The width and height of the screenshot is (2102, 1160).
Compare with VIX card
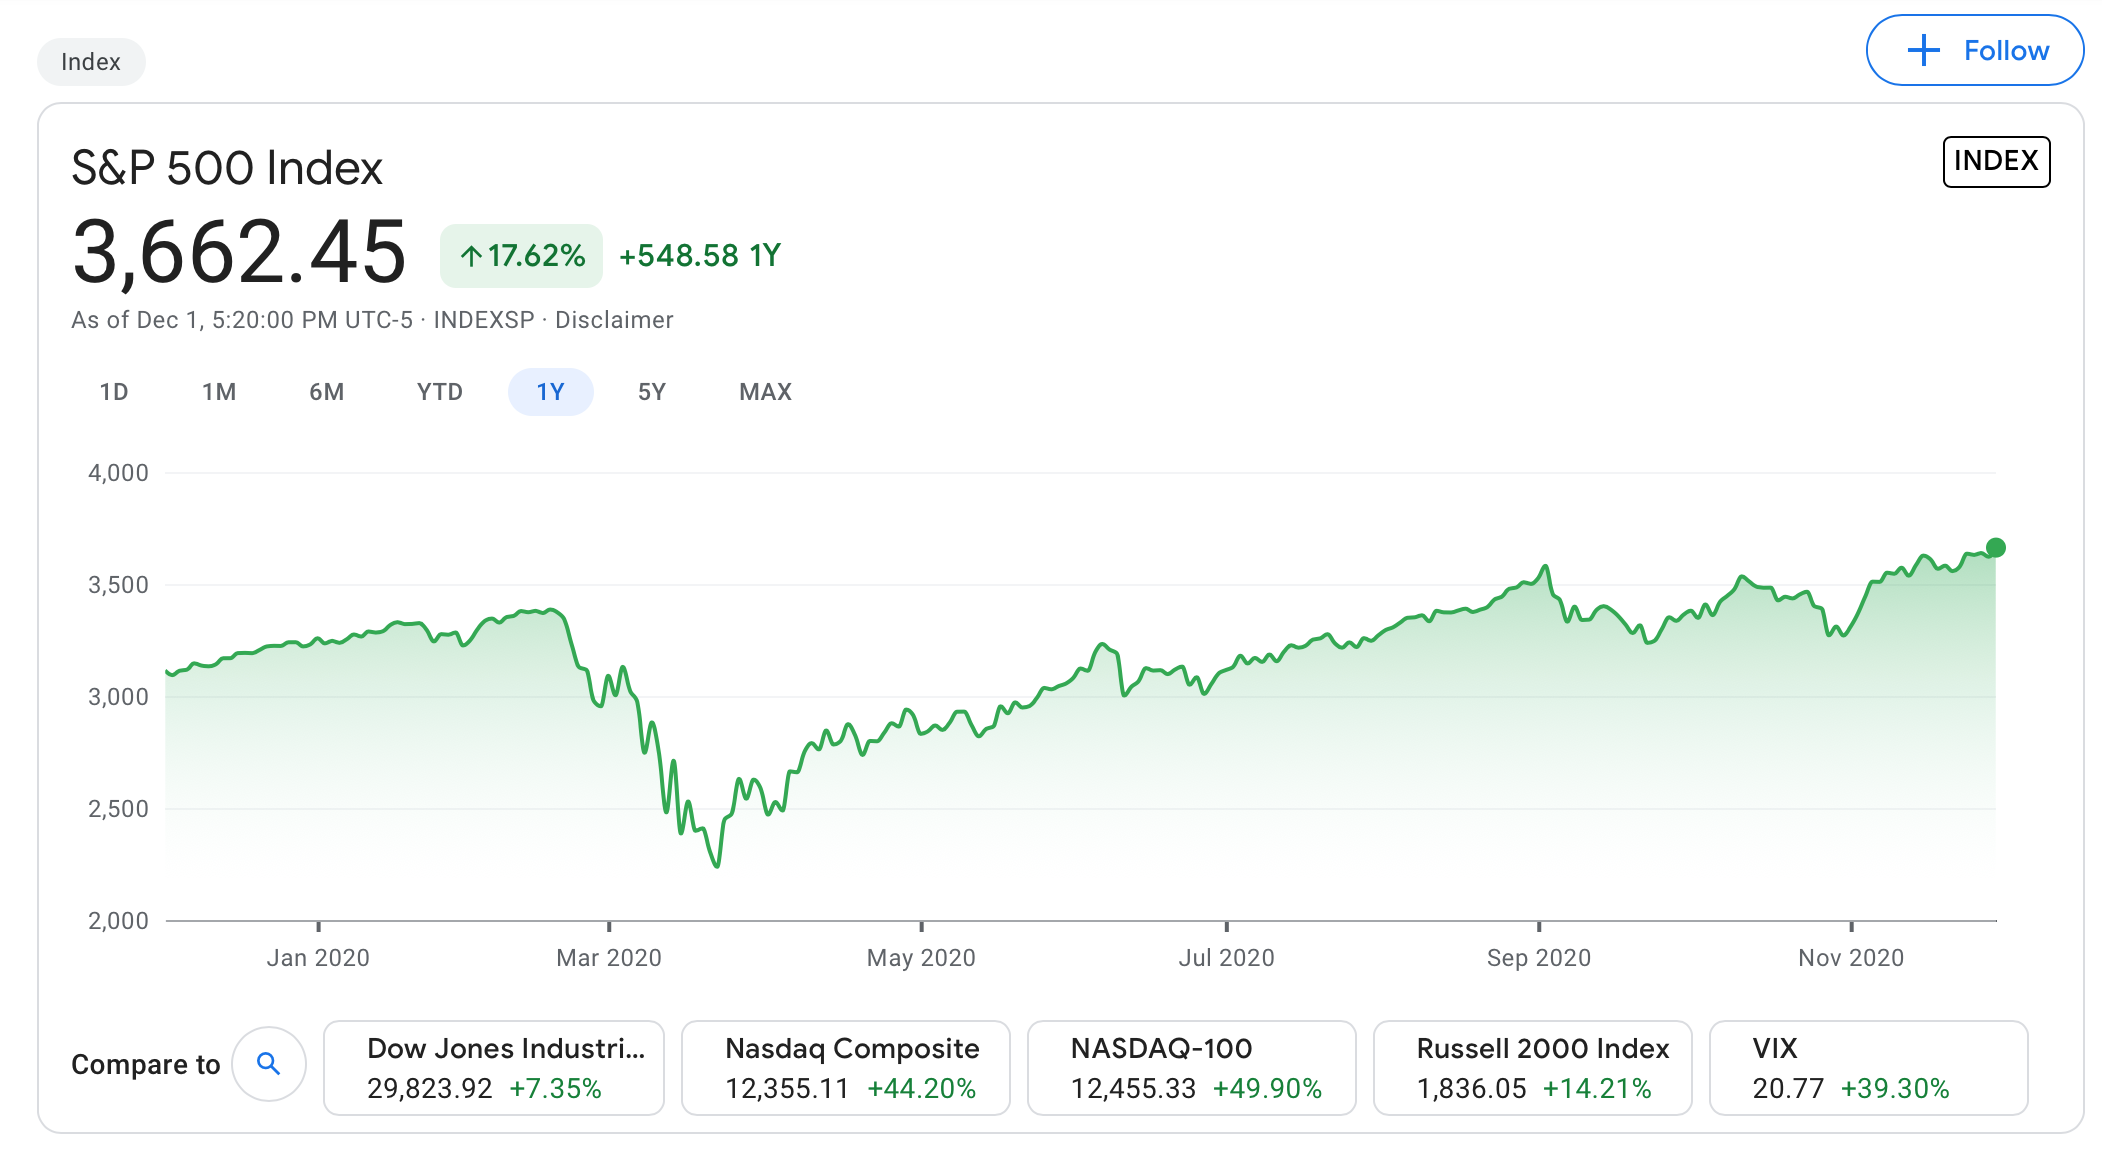point(1869,1068)
